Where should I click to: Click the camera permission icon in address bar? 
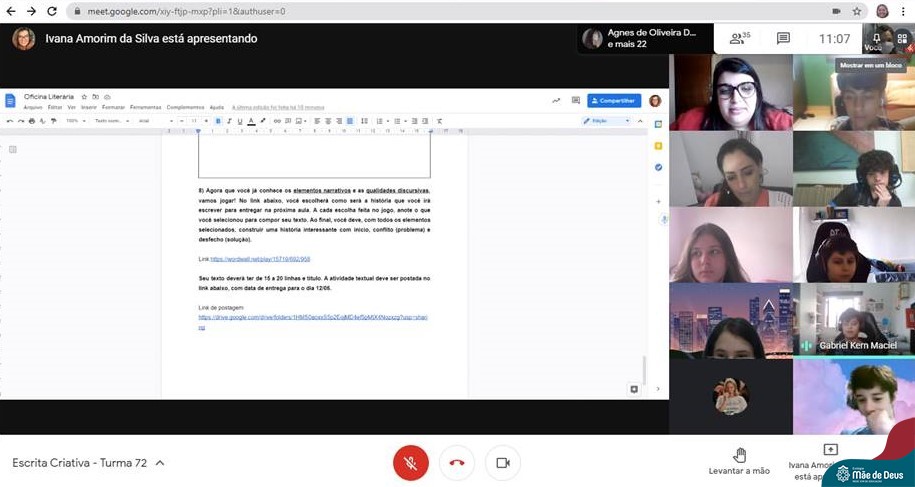pos(836,11)
